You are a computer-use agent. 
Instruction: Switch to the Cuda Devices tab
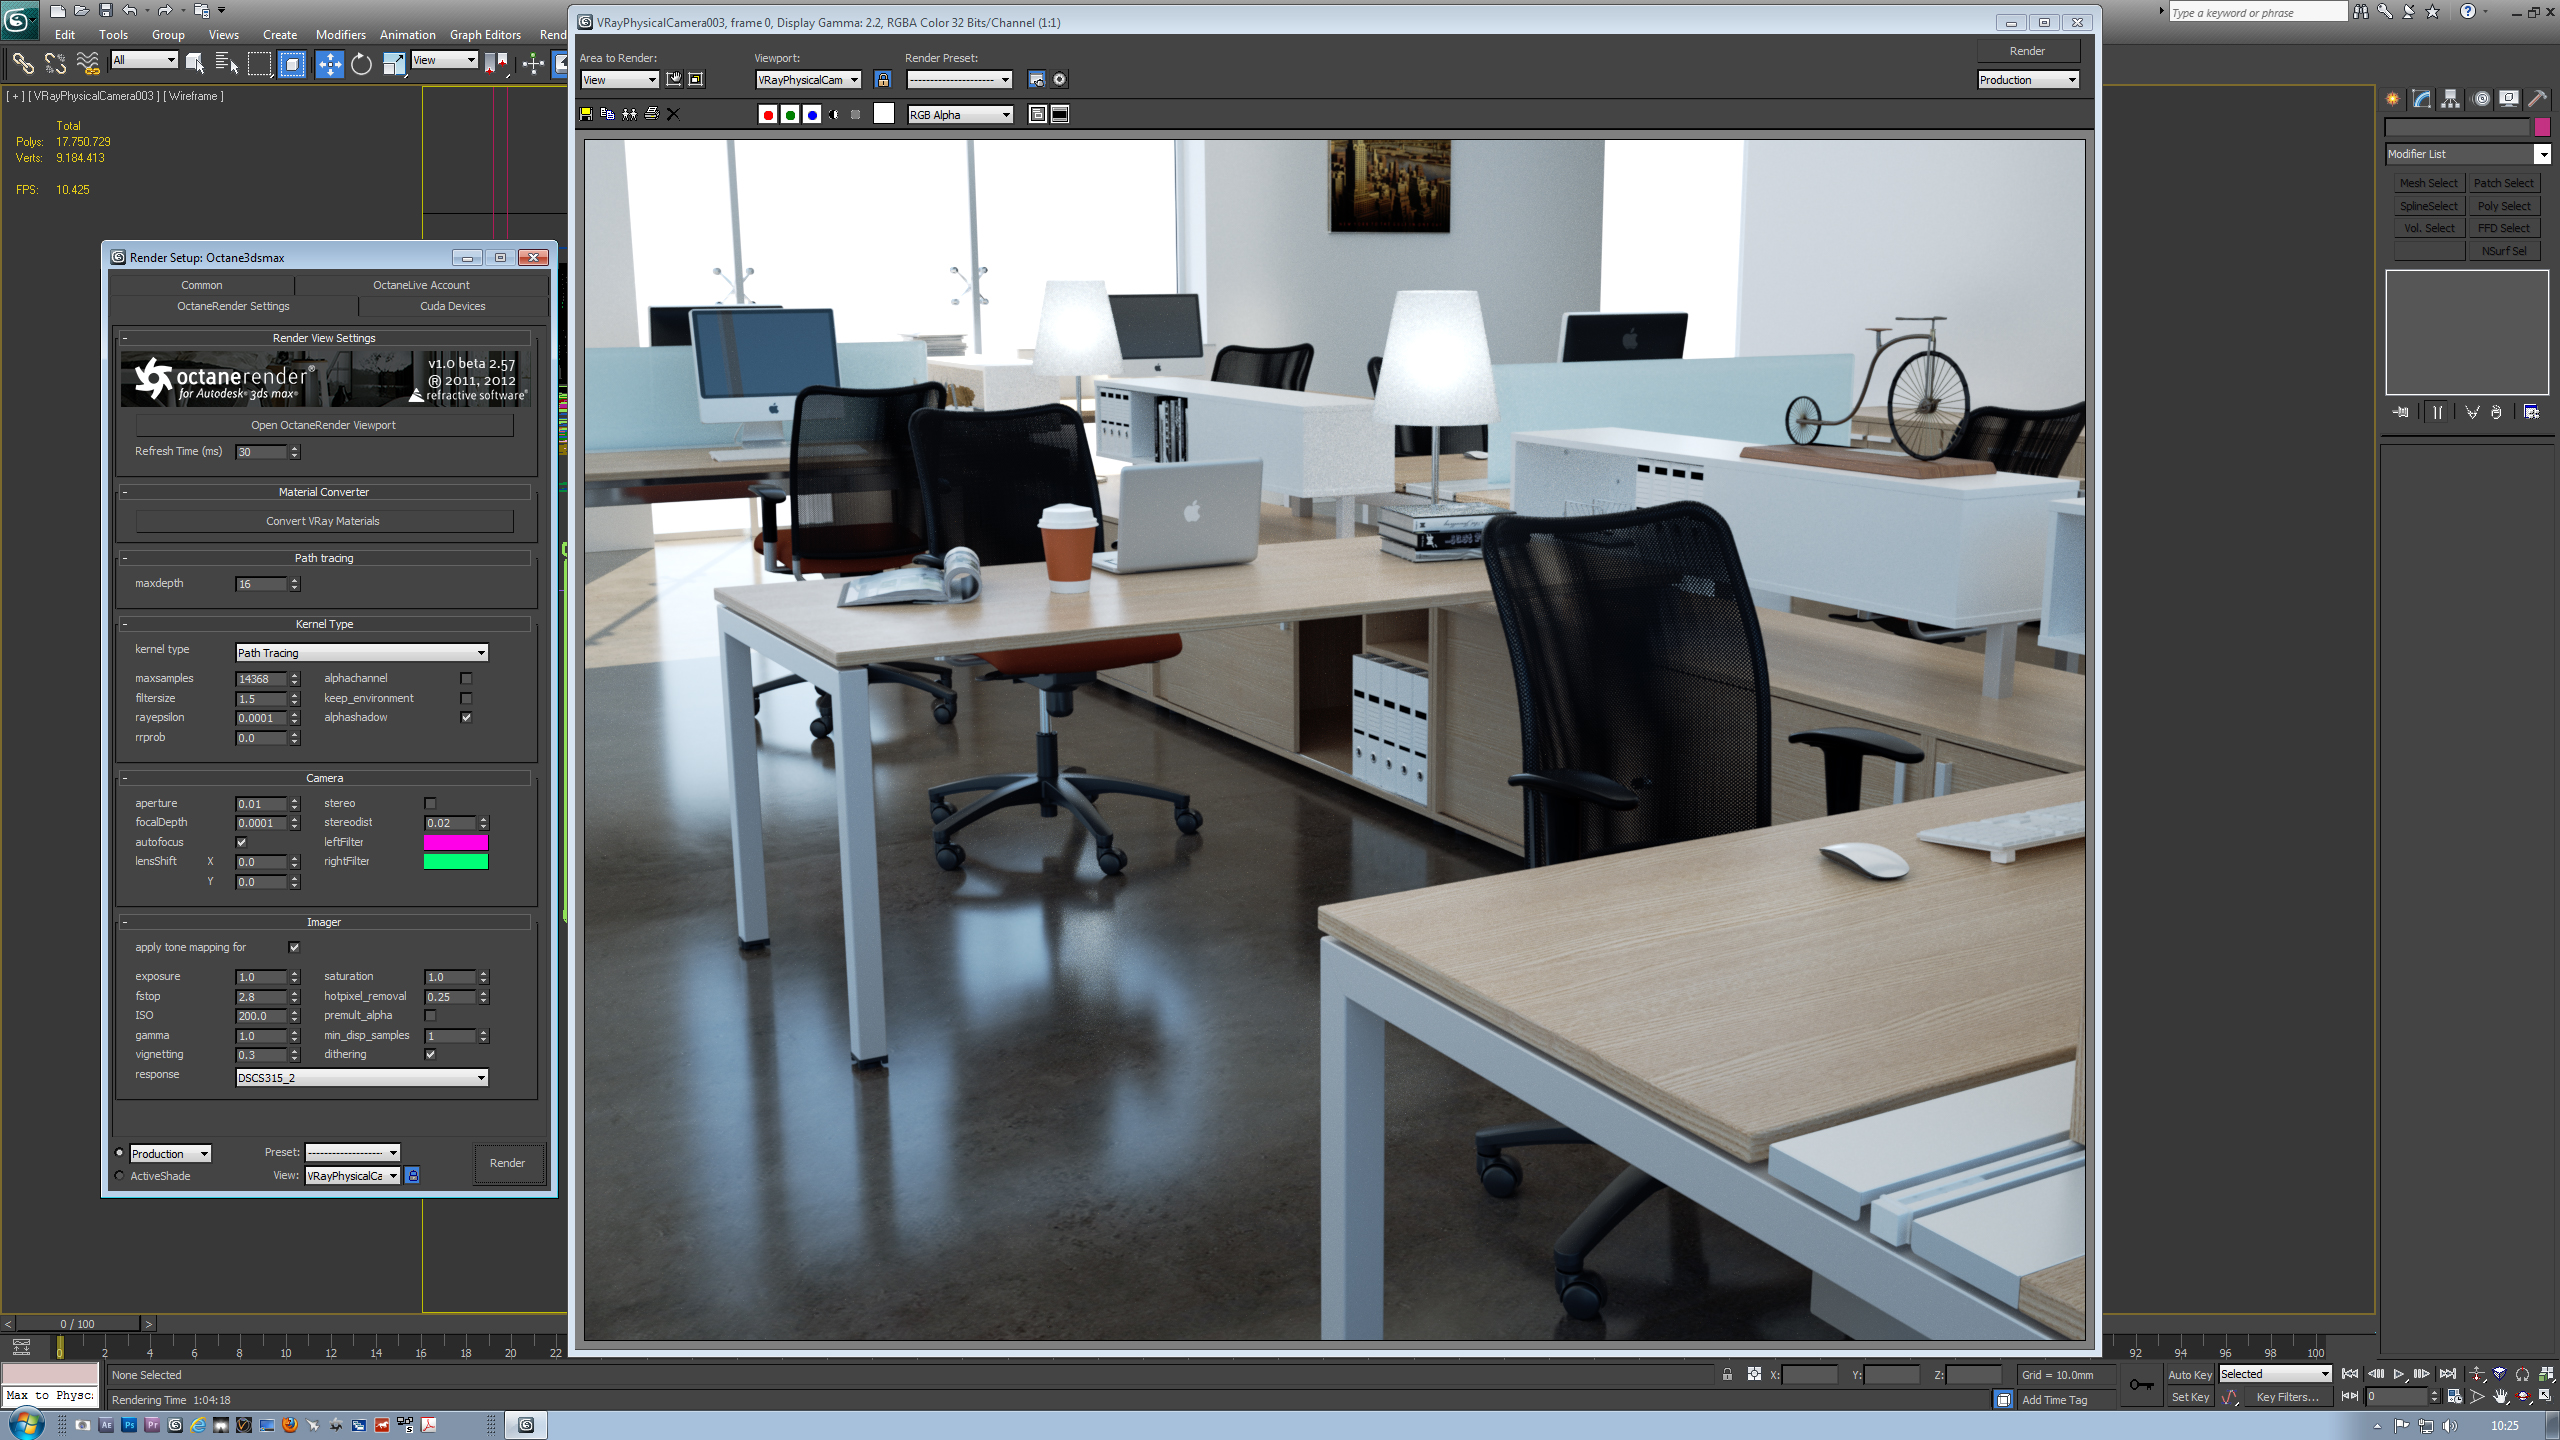point(453,306)
